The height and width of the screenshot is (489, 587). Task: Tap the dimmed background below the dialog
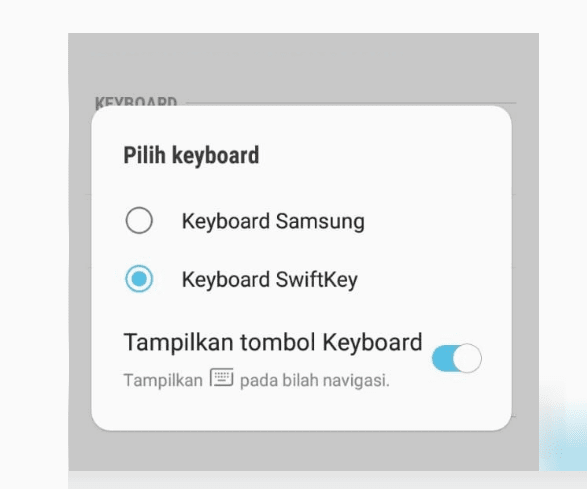pyautogui.click(x=303, y=451)
